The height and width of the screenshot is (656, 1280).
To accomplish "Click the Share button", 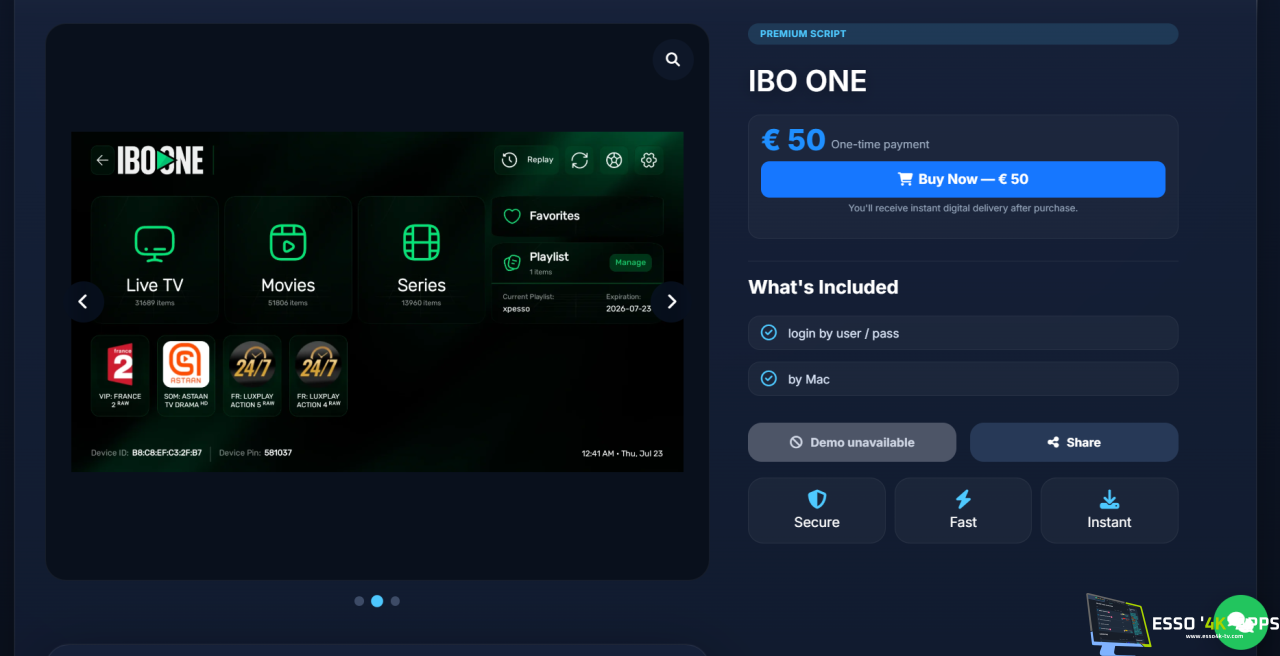I will 1074,442.
